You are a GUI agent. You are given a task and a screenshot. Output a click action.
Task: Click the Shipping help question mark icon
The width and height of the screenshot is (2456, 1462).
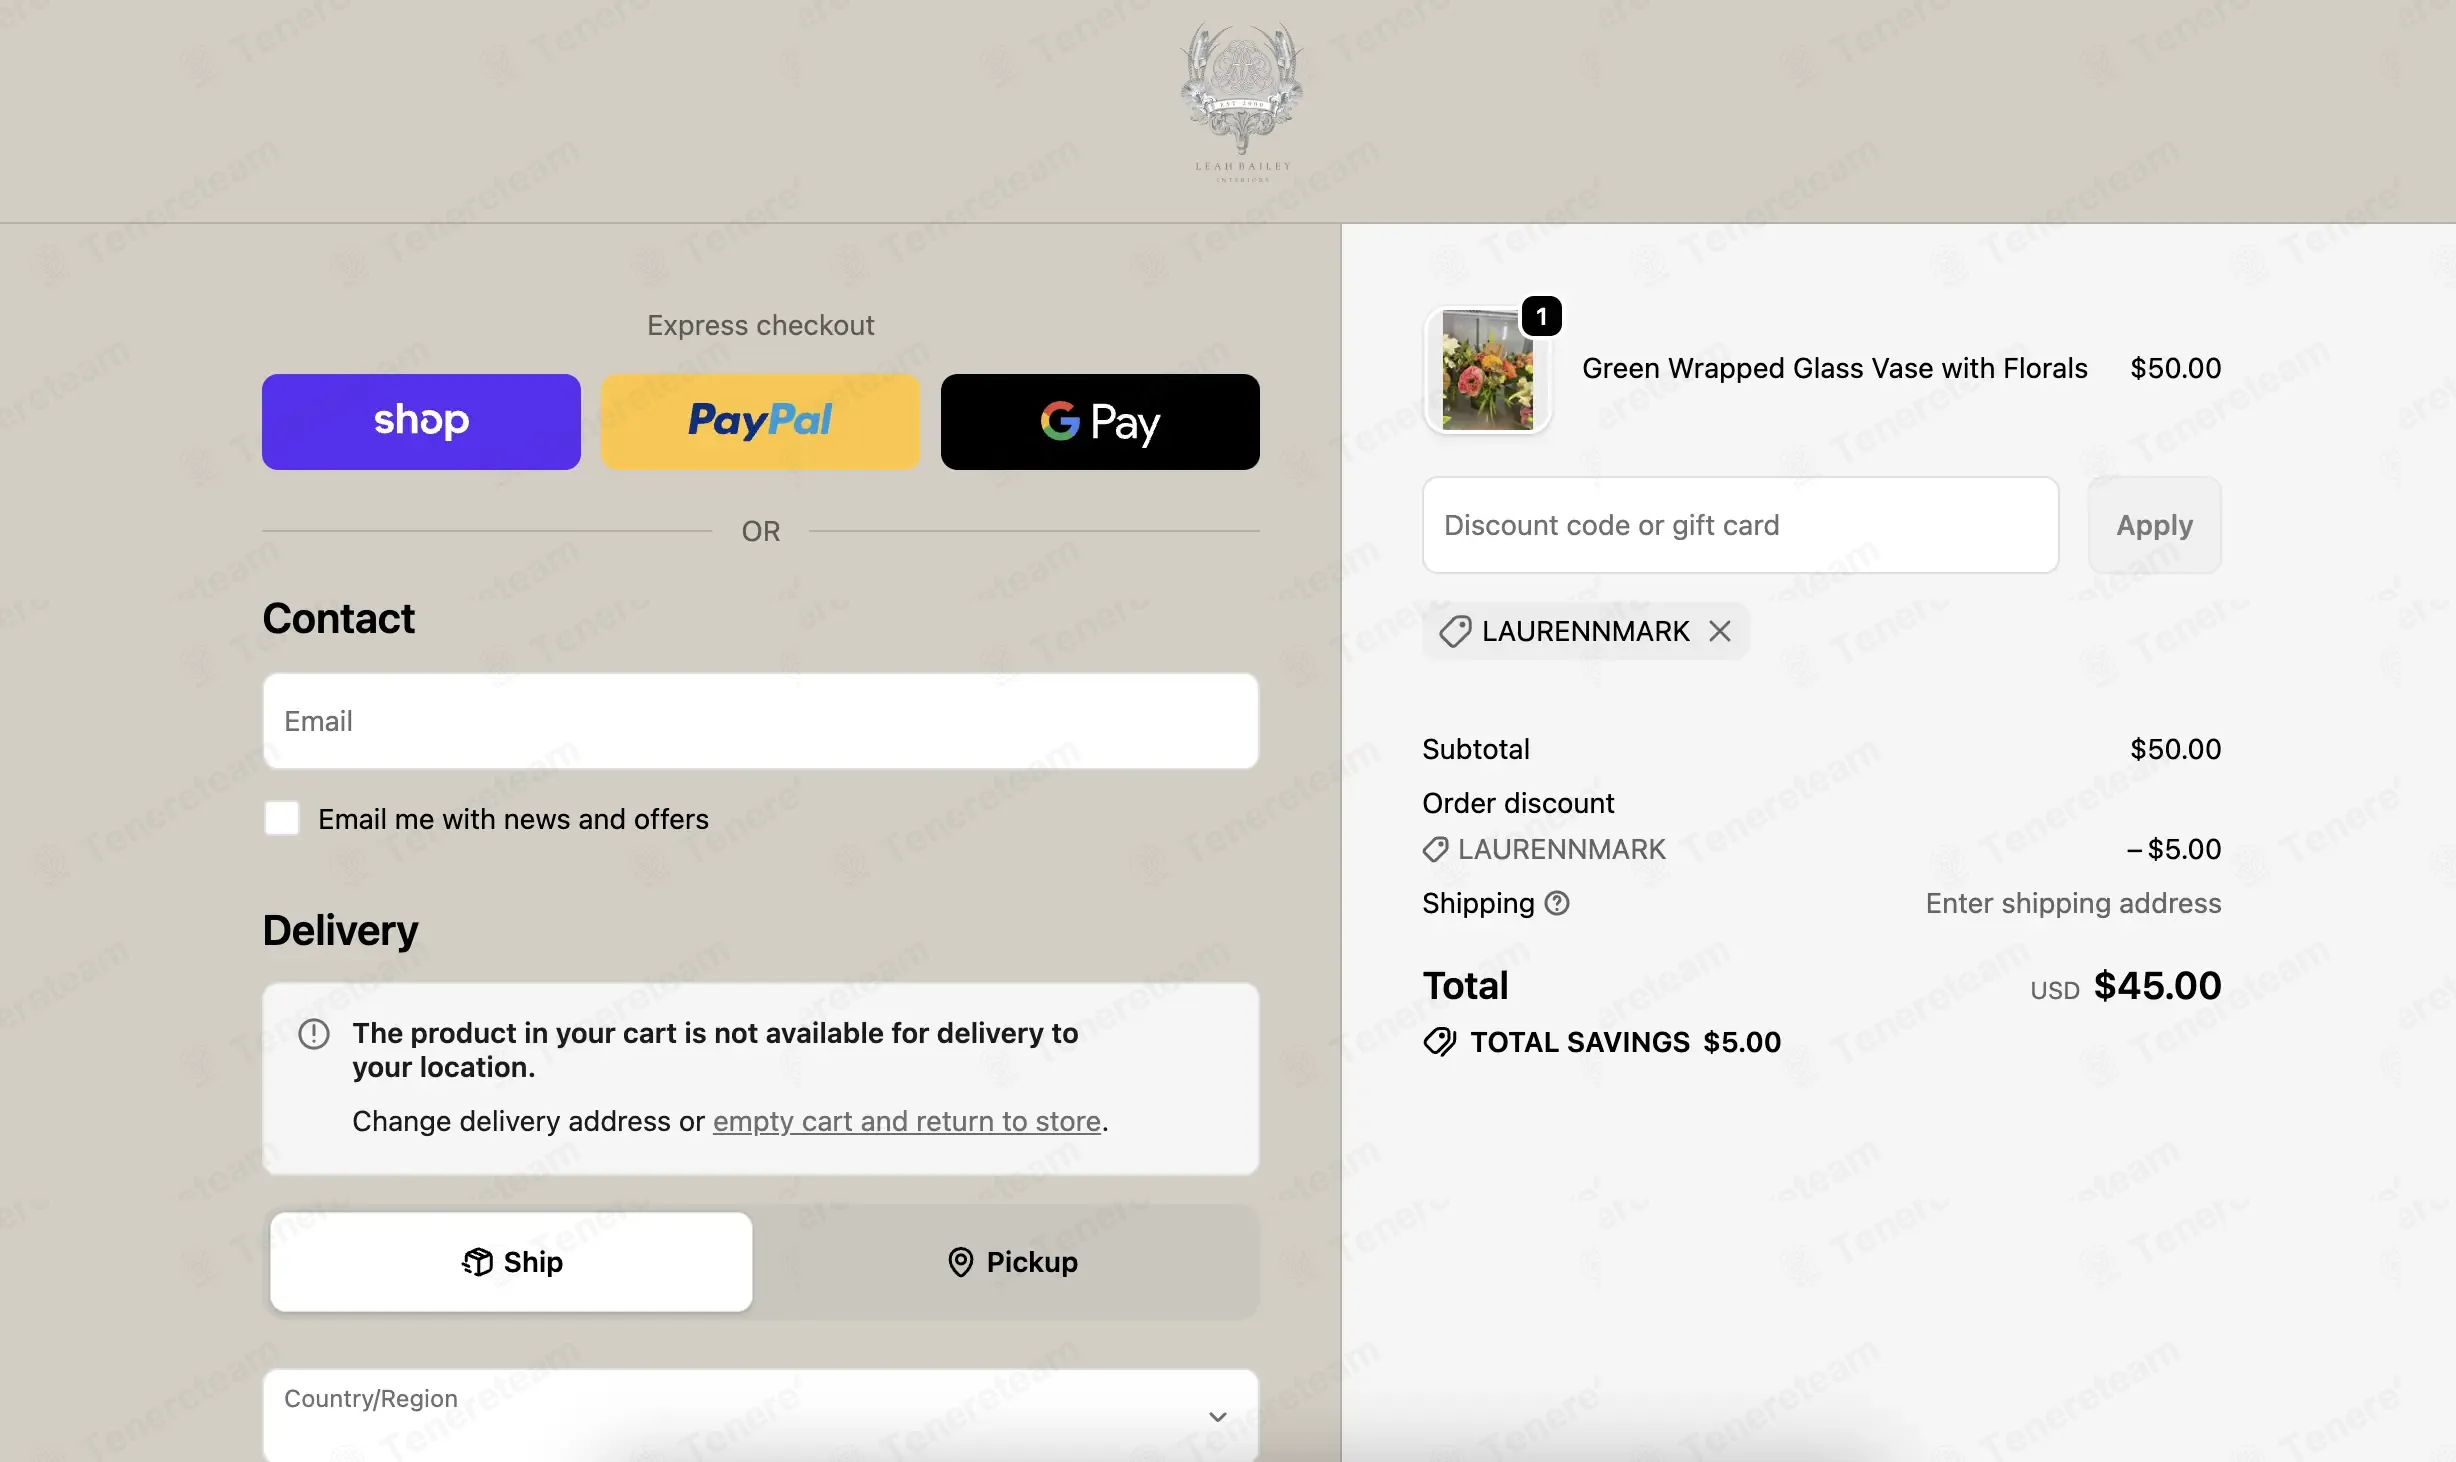click(x=1557, y=903)
